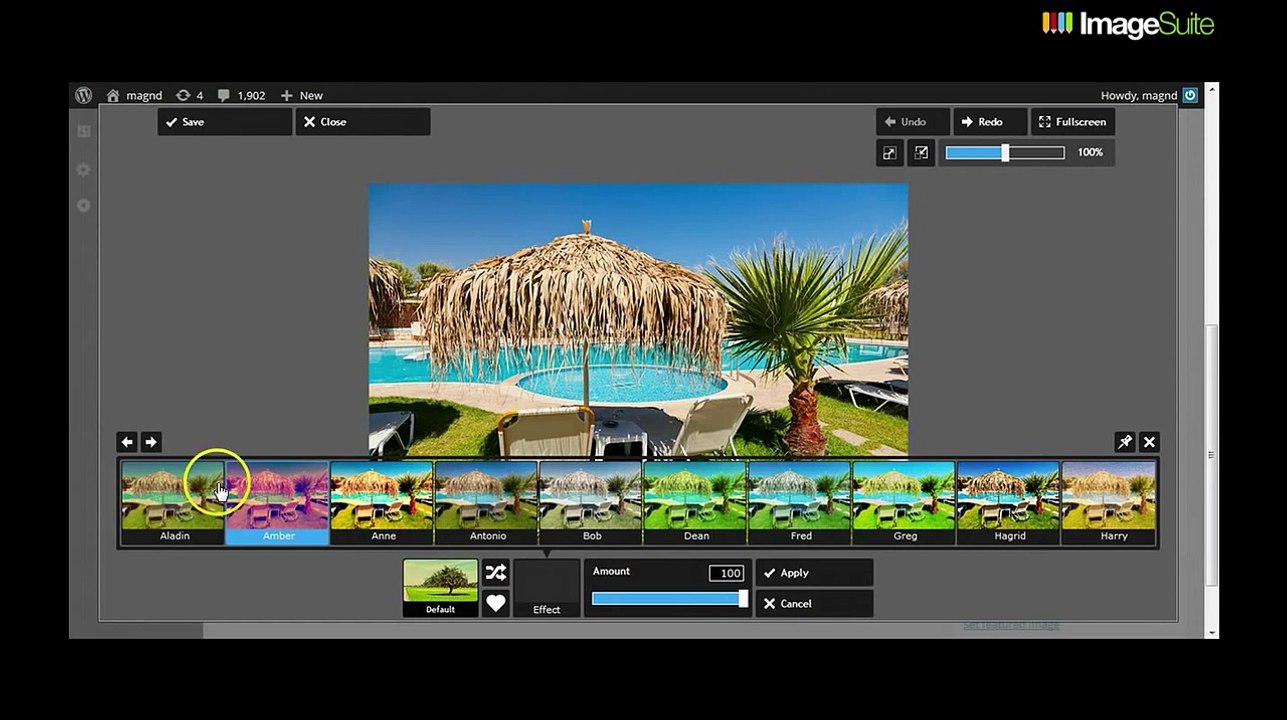Click the scrollbar down arrow

click(x=1212, y=632)
